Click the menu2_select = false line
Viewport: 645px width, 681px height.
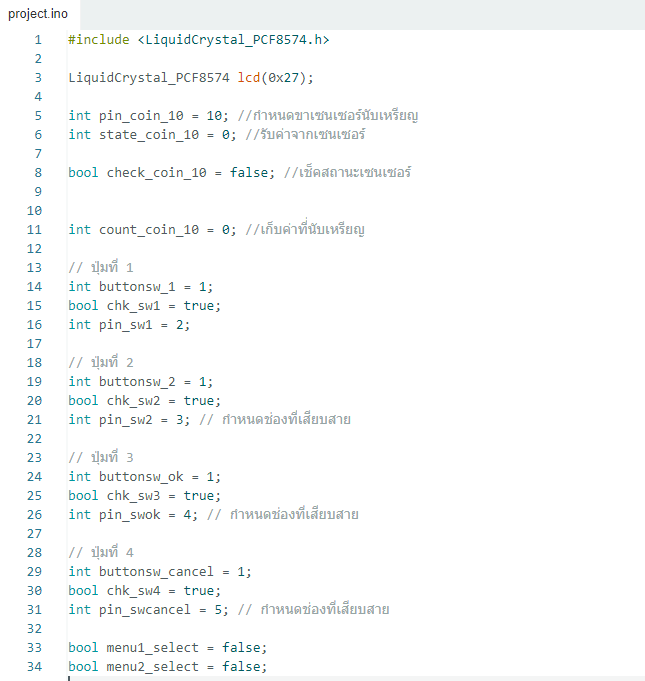168,667
